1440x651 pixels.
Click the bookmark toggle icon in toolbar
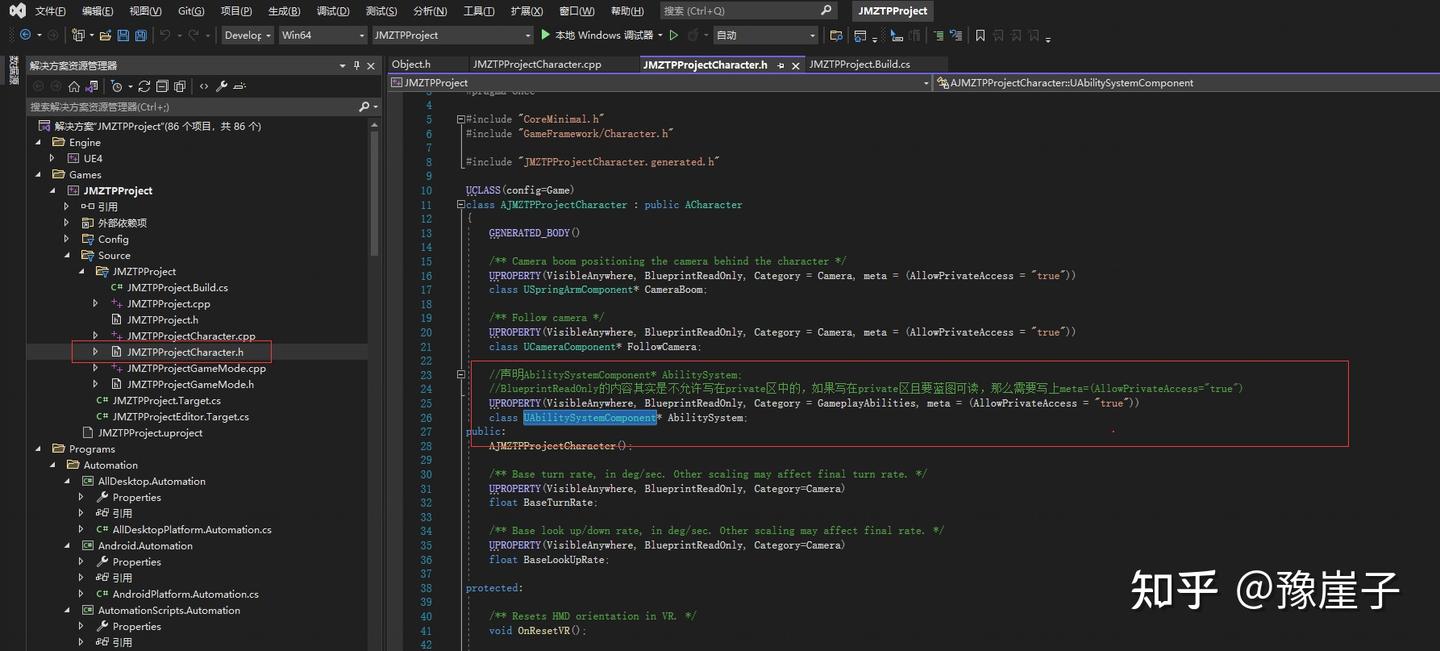(x=980, y=35)
